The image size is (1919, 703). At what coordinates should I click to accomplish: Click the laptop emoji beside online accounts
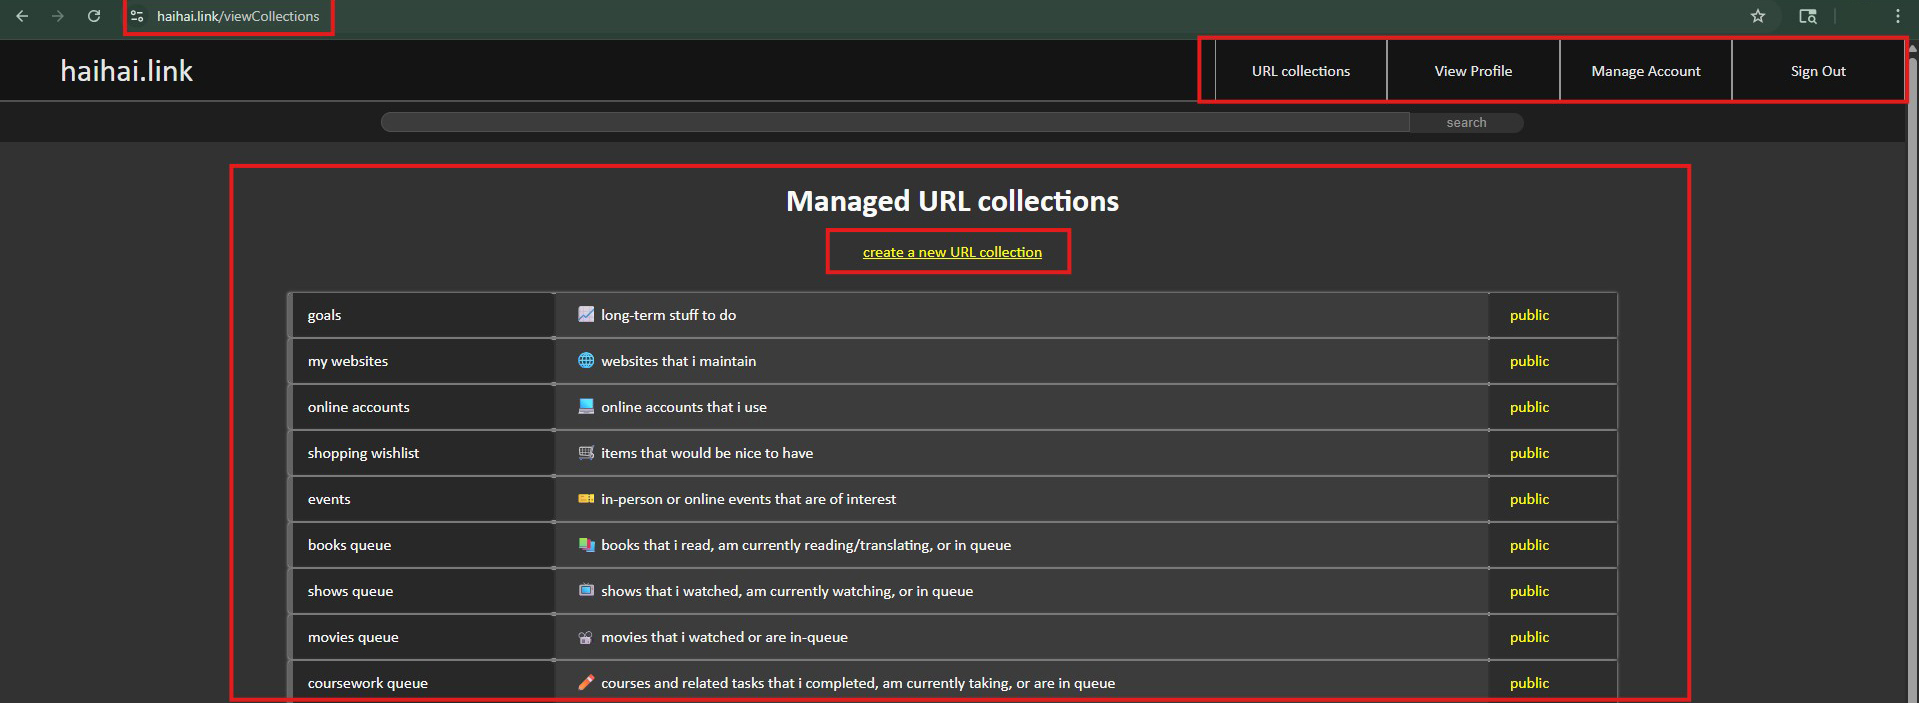[586, 406]
